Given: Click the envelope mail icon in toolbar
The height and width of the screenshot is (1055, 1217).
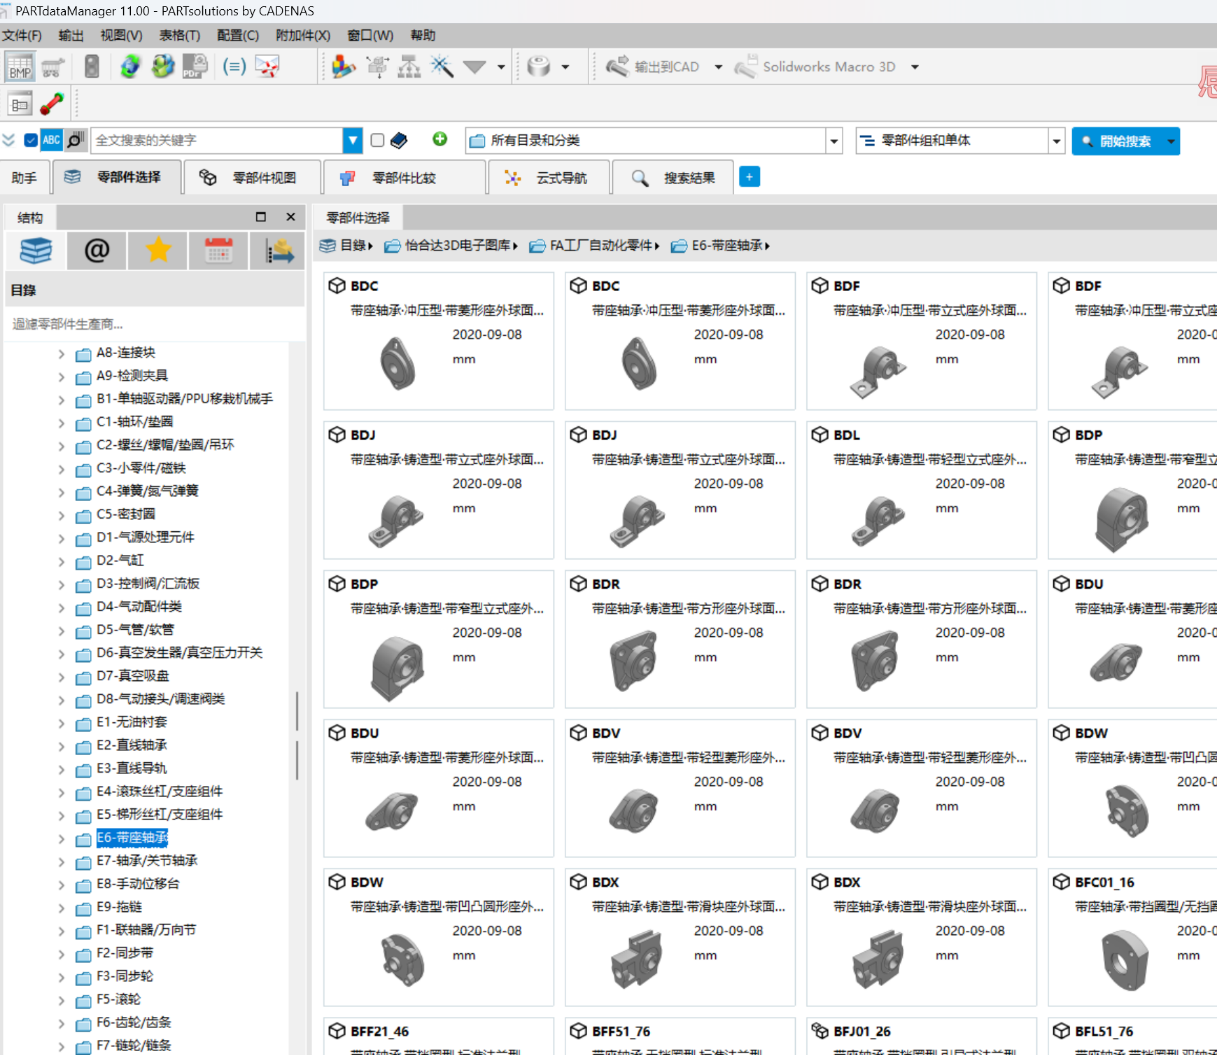Looking at the screenshot, I should click(267, 67).
